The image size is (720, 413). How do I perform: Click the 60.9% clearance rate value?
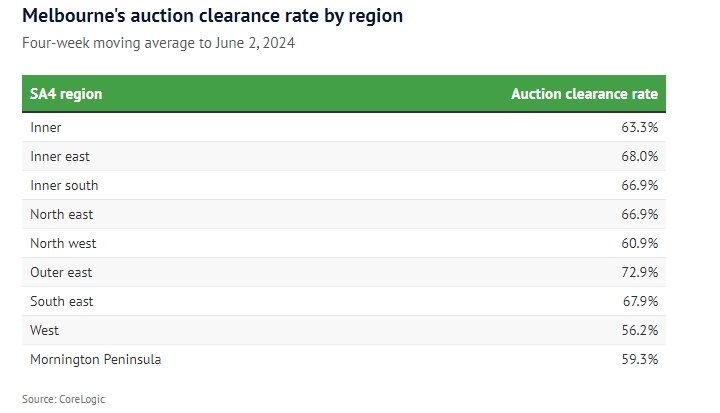pos(639,243)
